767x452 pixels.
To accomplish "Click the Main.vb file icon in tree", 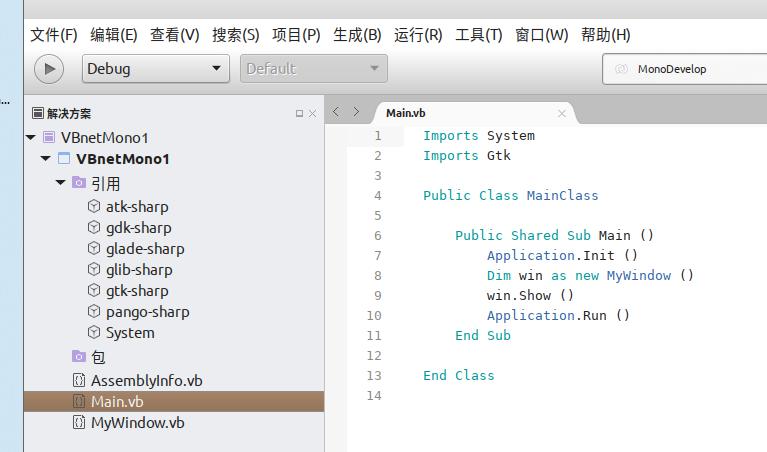I will pyautogui.click(x=79, y=401).
